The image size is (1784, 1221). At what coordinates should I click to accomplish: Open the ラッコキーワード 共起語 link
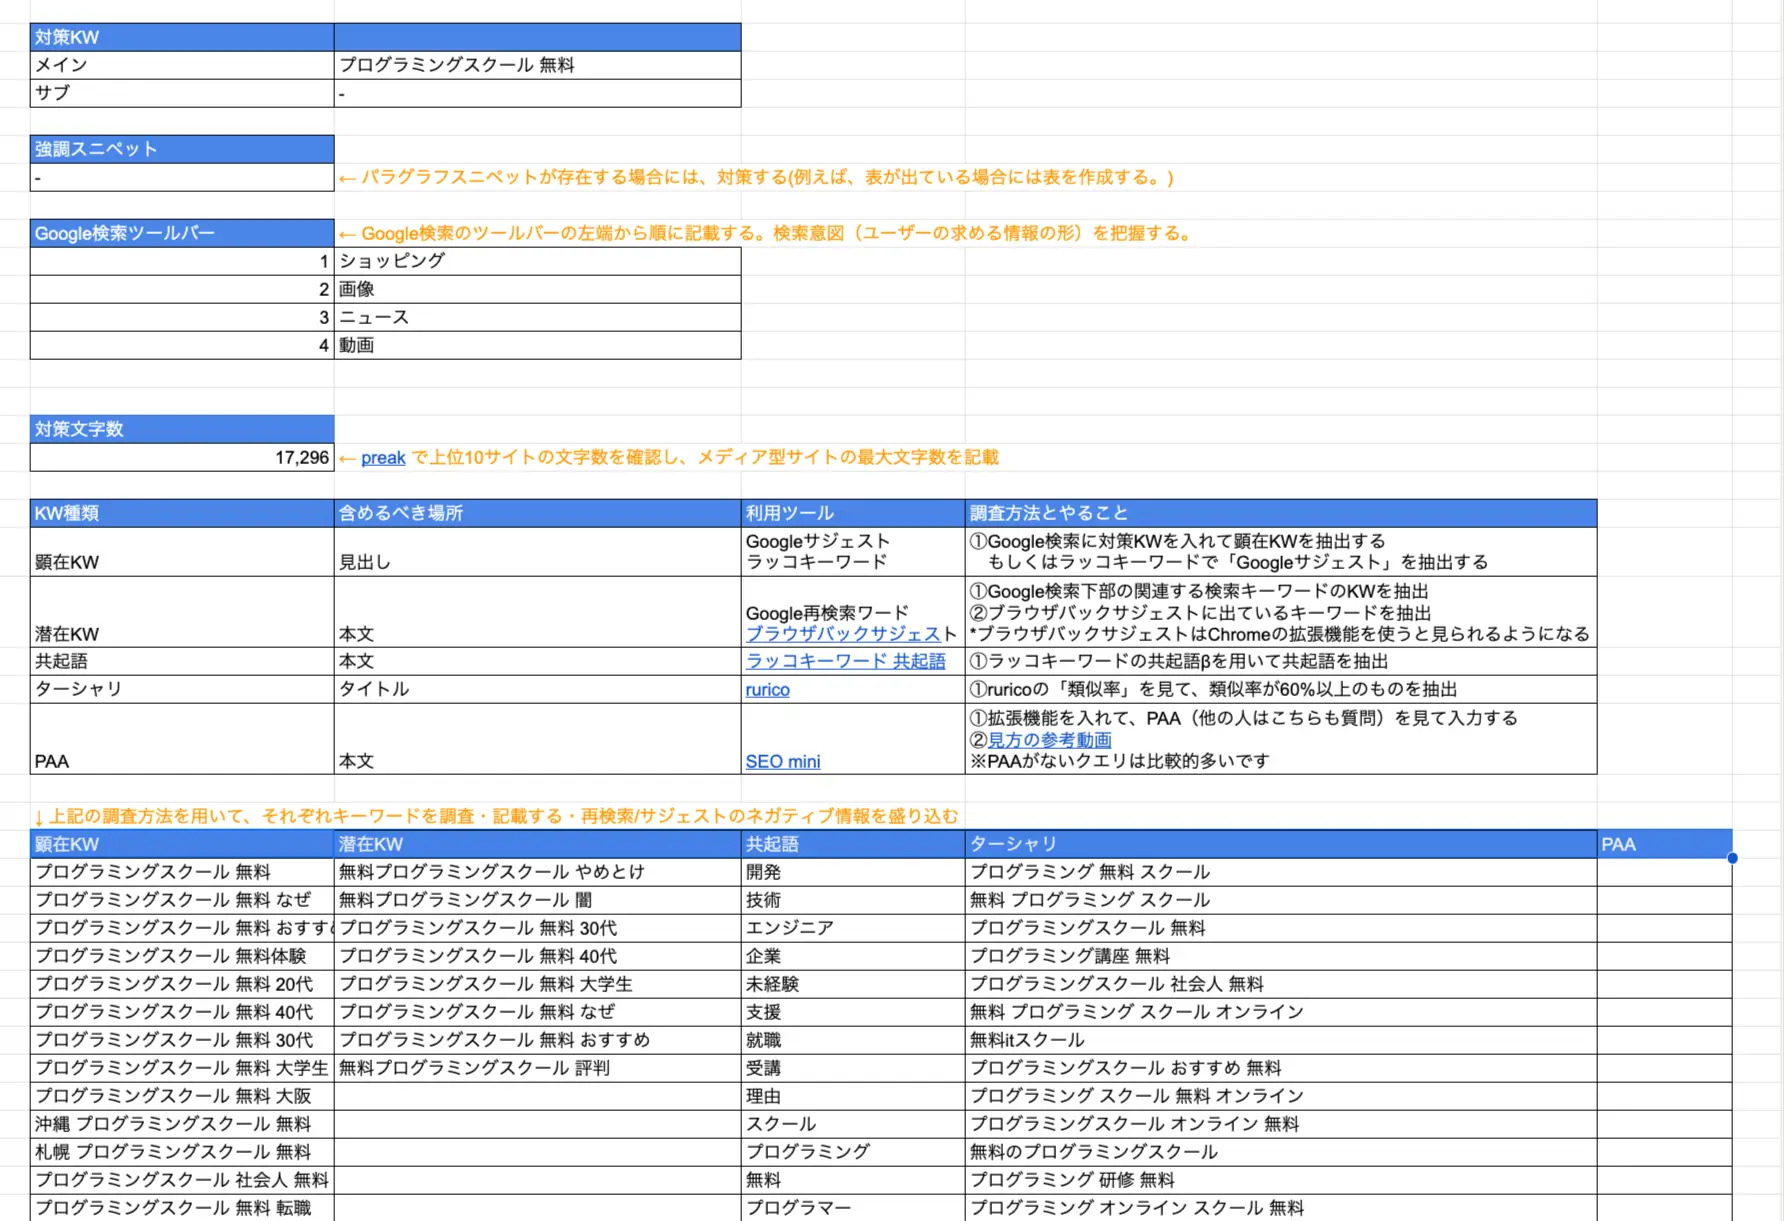click(x=845, y=661)
